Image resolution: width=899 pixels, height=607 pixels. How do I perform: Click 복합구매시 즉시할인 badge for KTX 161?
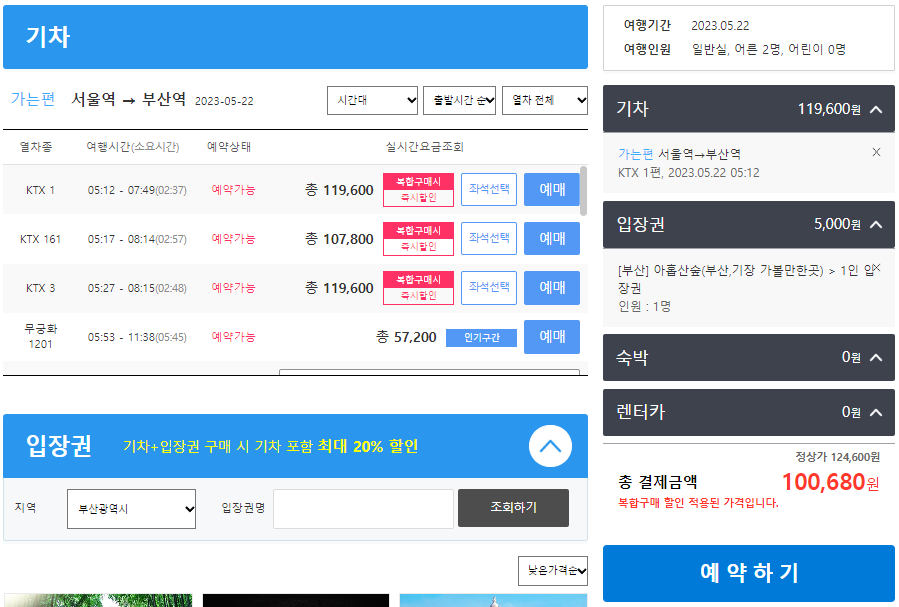(x=419, y=238)
